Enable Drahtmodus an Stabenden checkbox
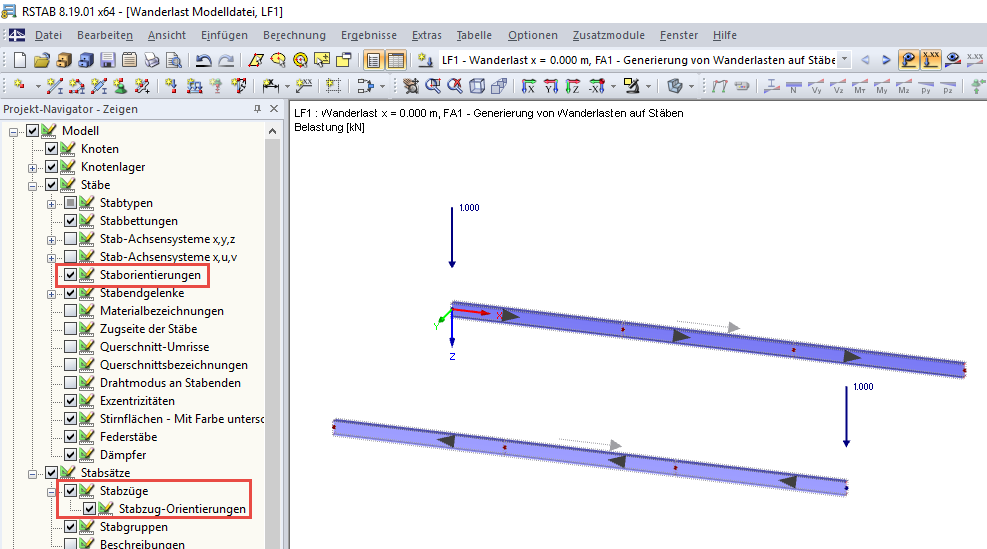The height and width of the screenshot is (549, 987). click(70, 383)
